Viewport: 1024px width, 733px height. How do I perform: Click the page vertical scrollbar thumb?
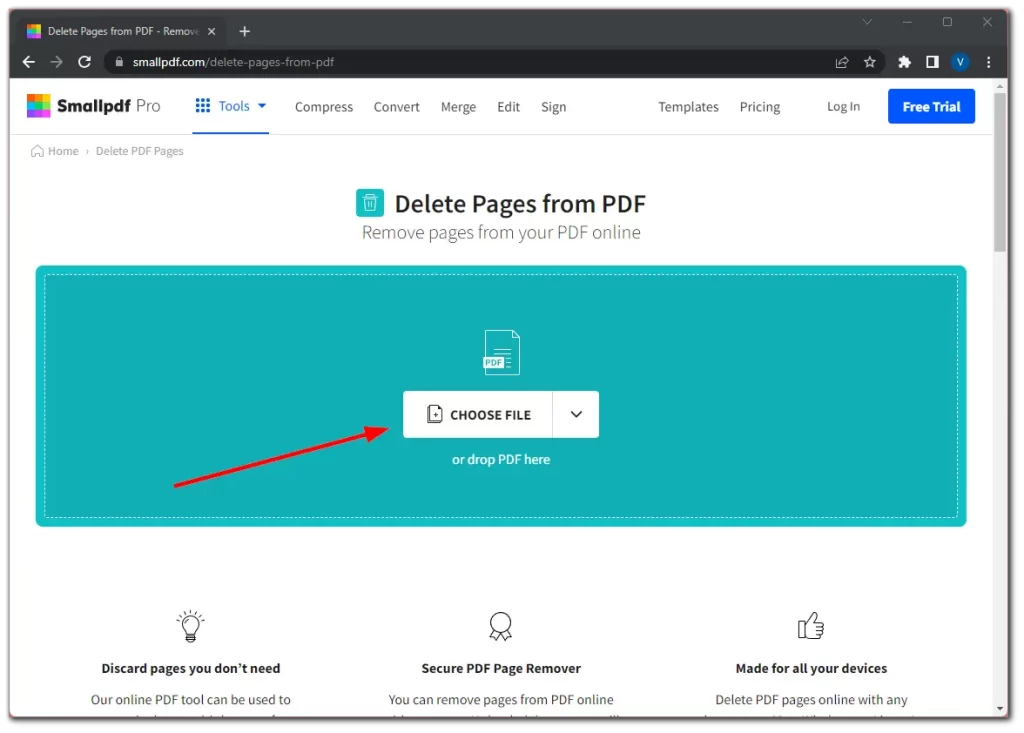(1000, 172)
